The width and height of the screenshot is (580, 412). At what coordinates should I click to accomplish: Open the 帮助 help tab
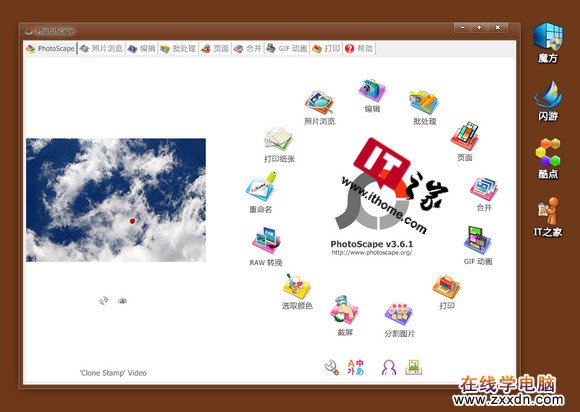click(x=359, y=48)
